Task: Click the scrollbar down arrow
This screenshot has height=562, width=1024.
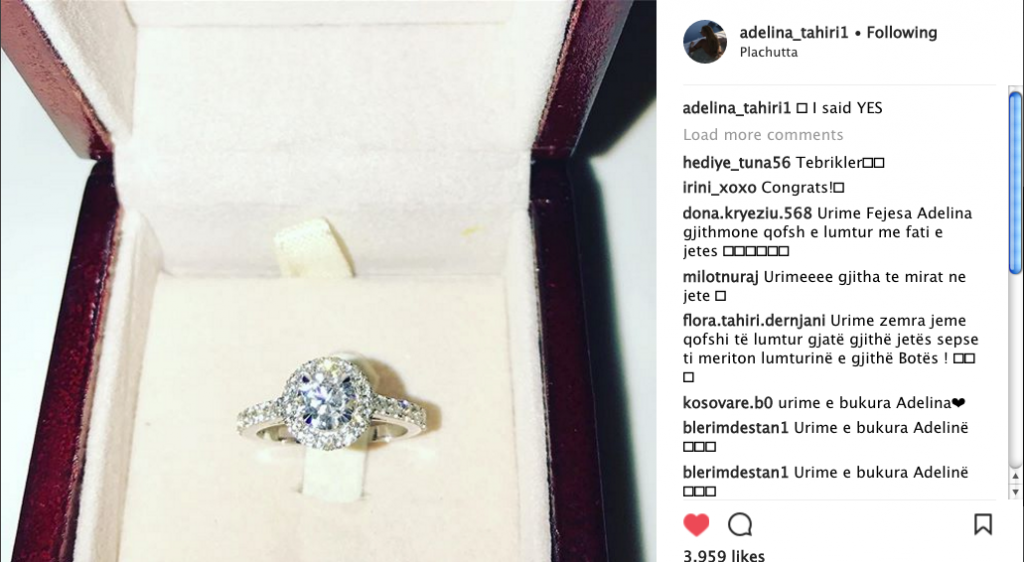Action: (1015, 492)
